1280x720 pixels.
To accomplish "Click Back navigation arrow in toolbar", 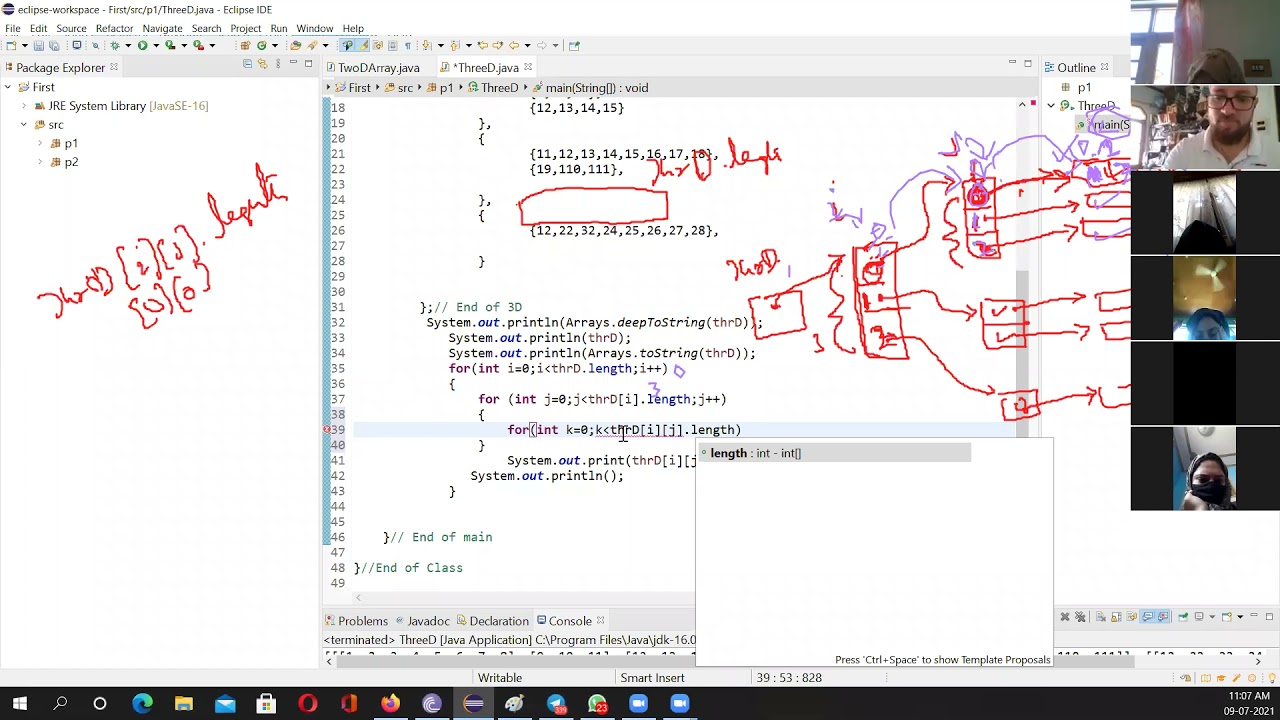I will coord(513,45).
